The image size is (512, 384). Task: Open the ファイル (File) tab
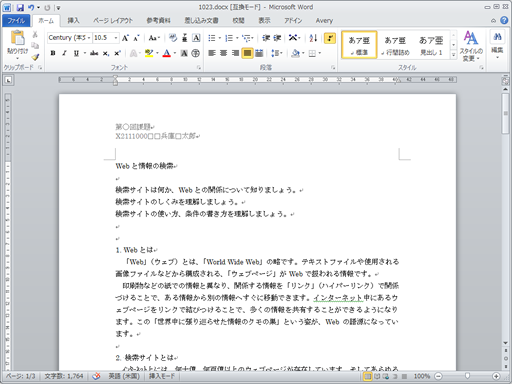click(16, 21)
